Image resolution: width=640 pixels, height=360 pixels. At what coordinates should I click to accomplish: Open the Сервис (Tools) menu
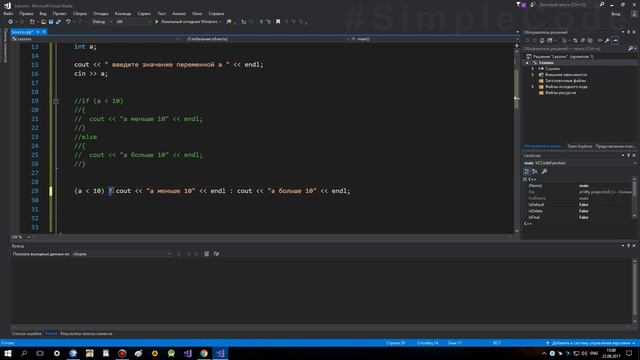click(144, 13)
